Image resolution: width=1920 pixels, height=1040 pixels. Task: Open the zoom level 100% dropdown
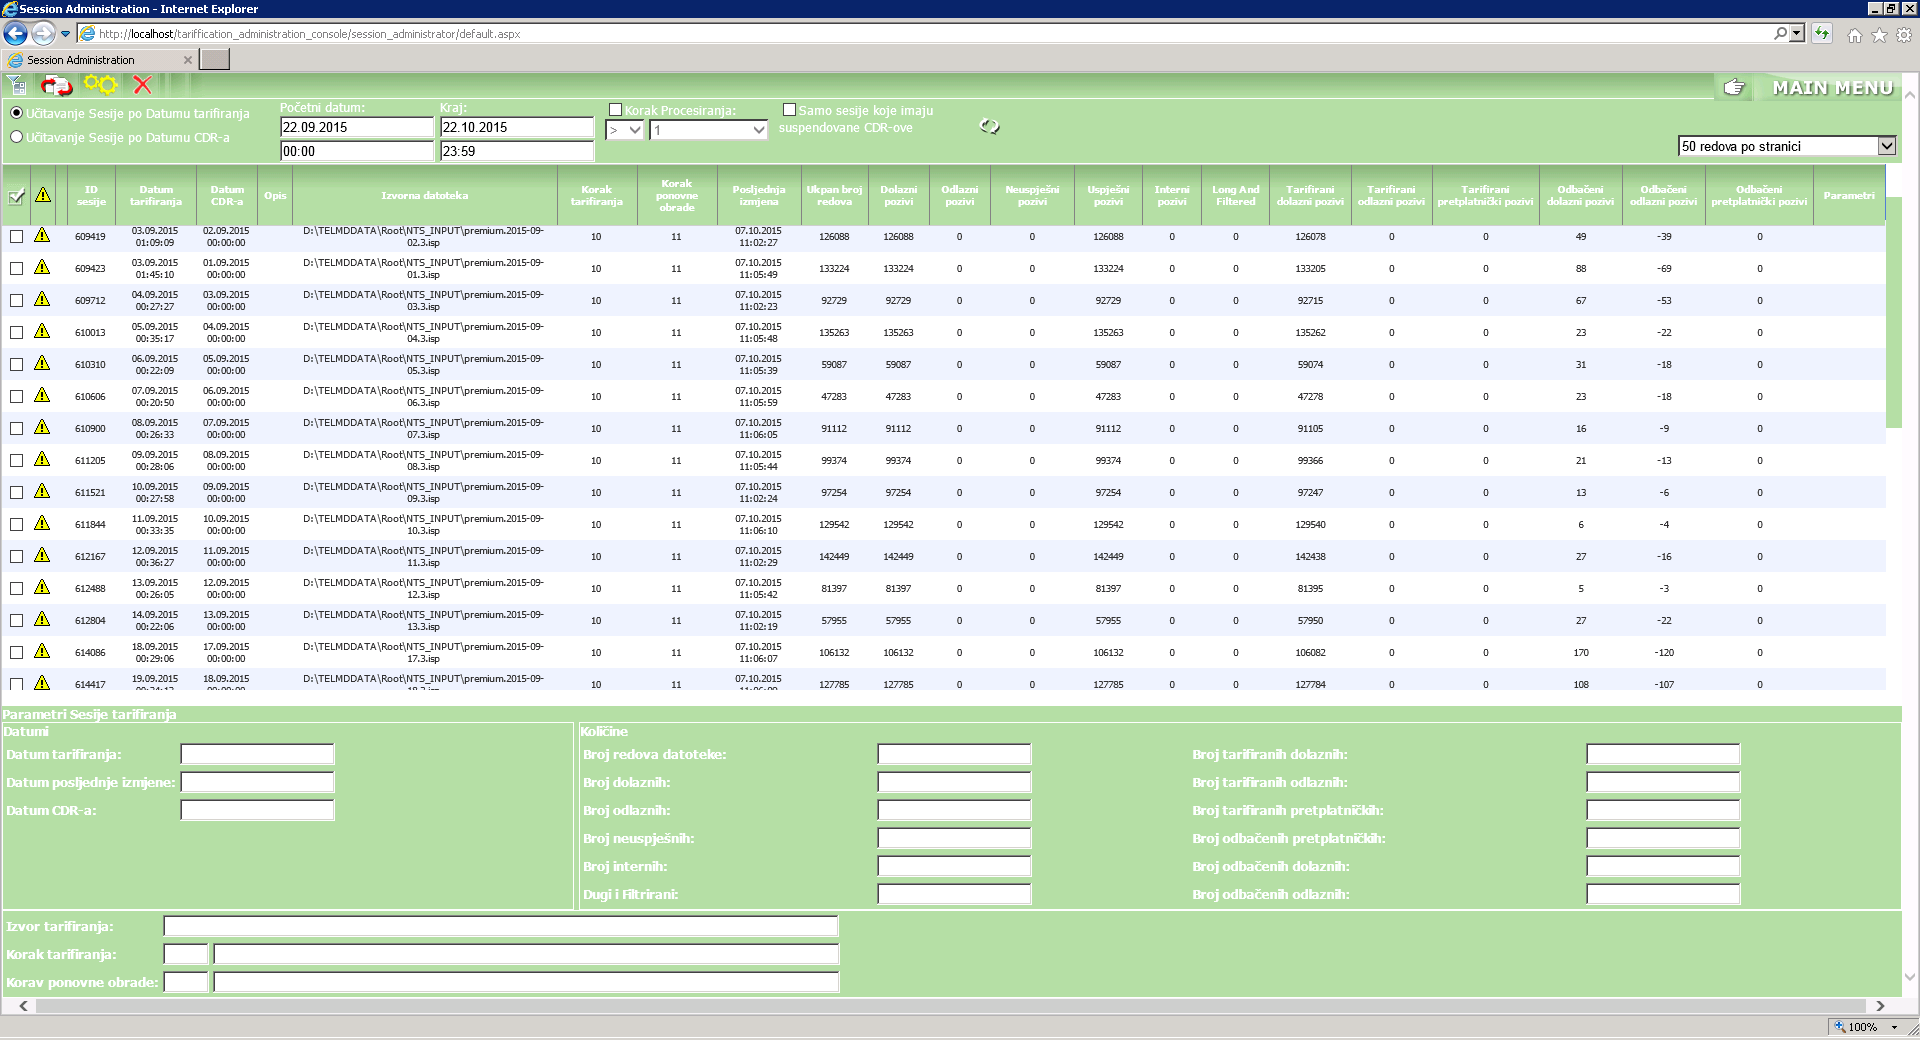[x=1894, y=1027]
